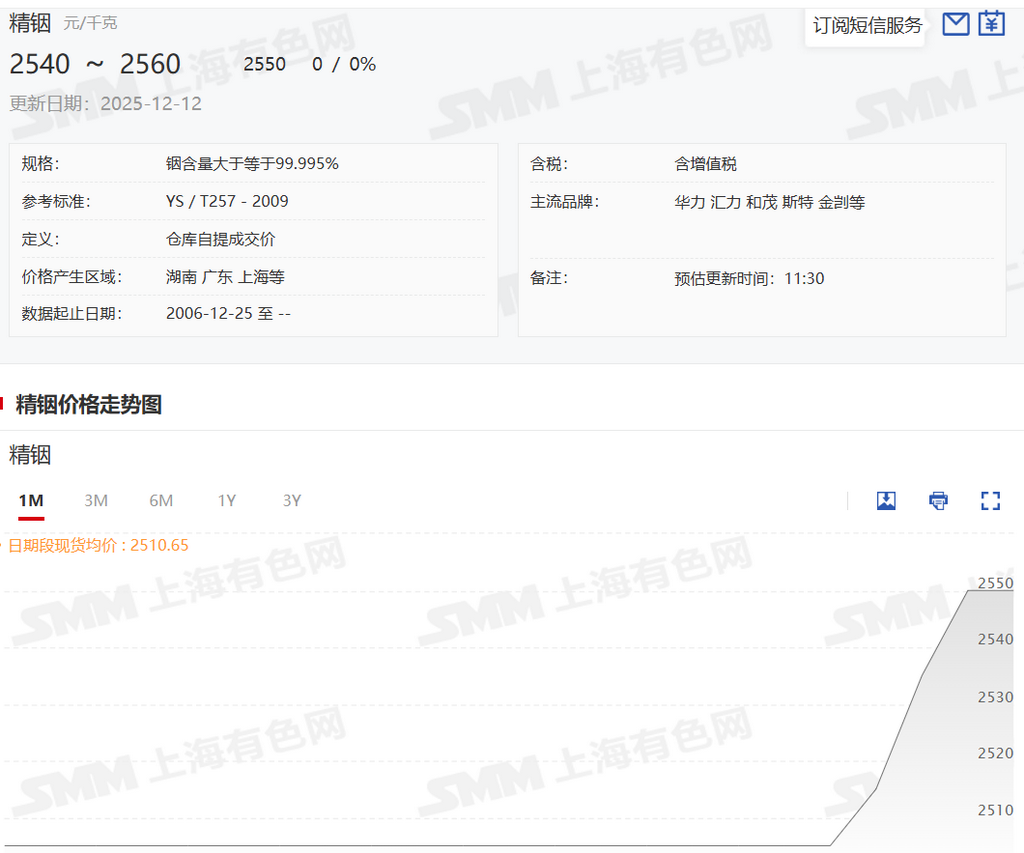Click the 2510 y-axis label on chart
1024x853 pixels.
point(995,810)
